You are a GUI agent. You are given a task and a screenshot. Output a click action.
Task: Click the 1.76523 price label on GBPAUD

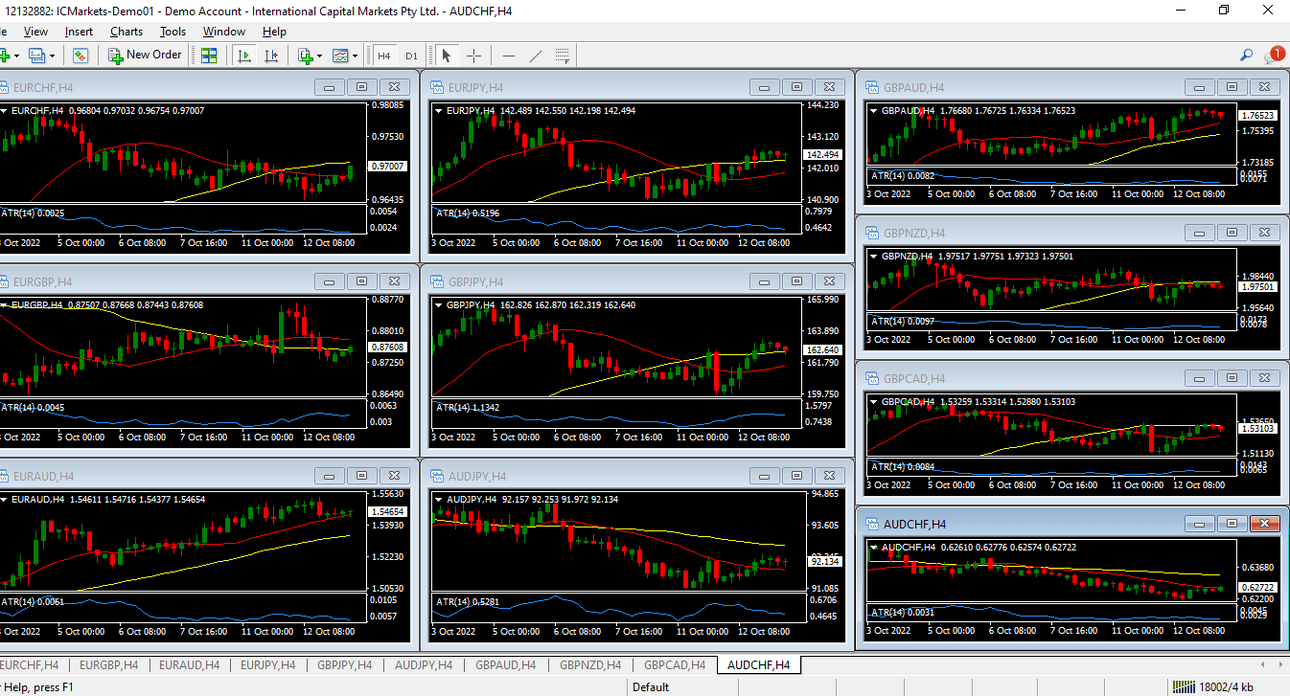[1257, 116]
